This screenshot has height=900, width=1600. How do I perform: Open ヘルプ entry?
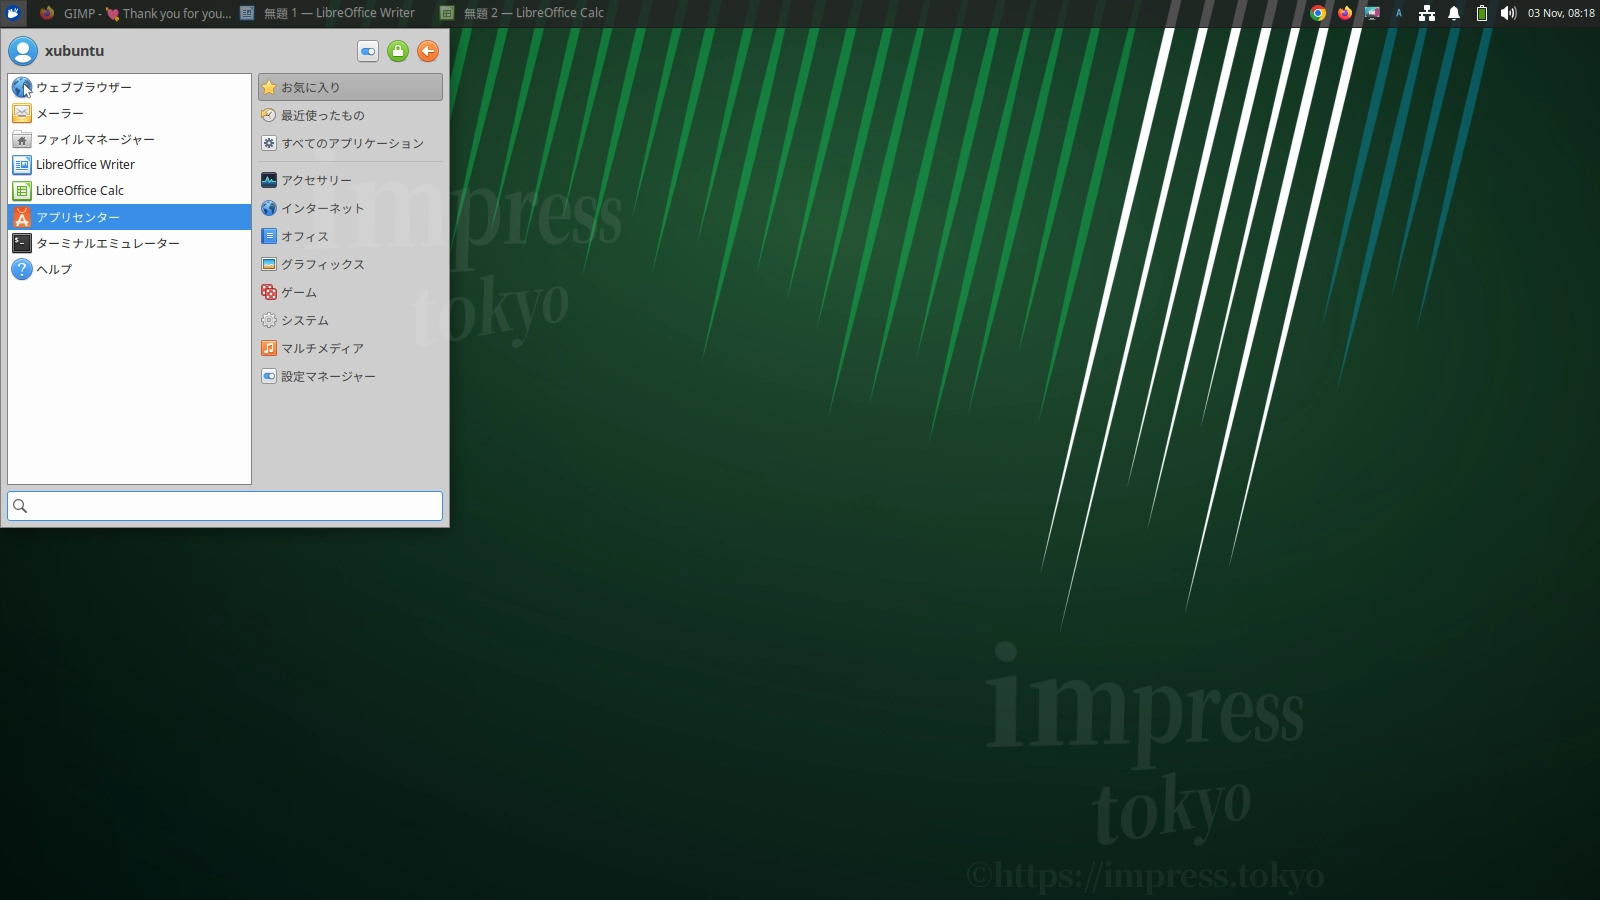[129, 269]
